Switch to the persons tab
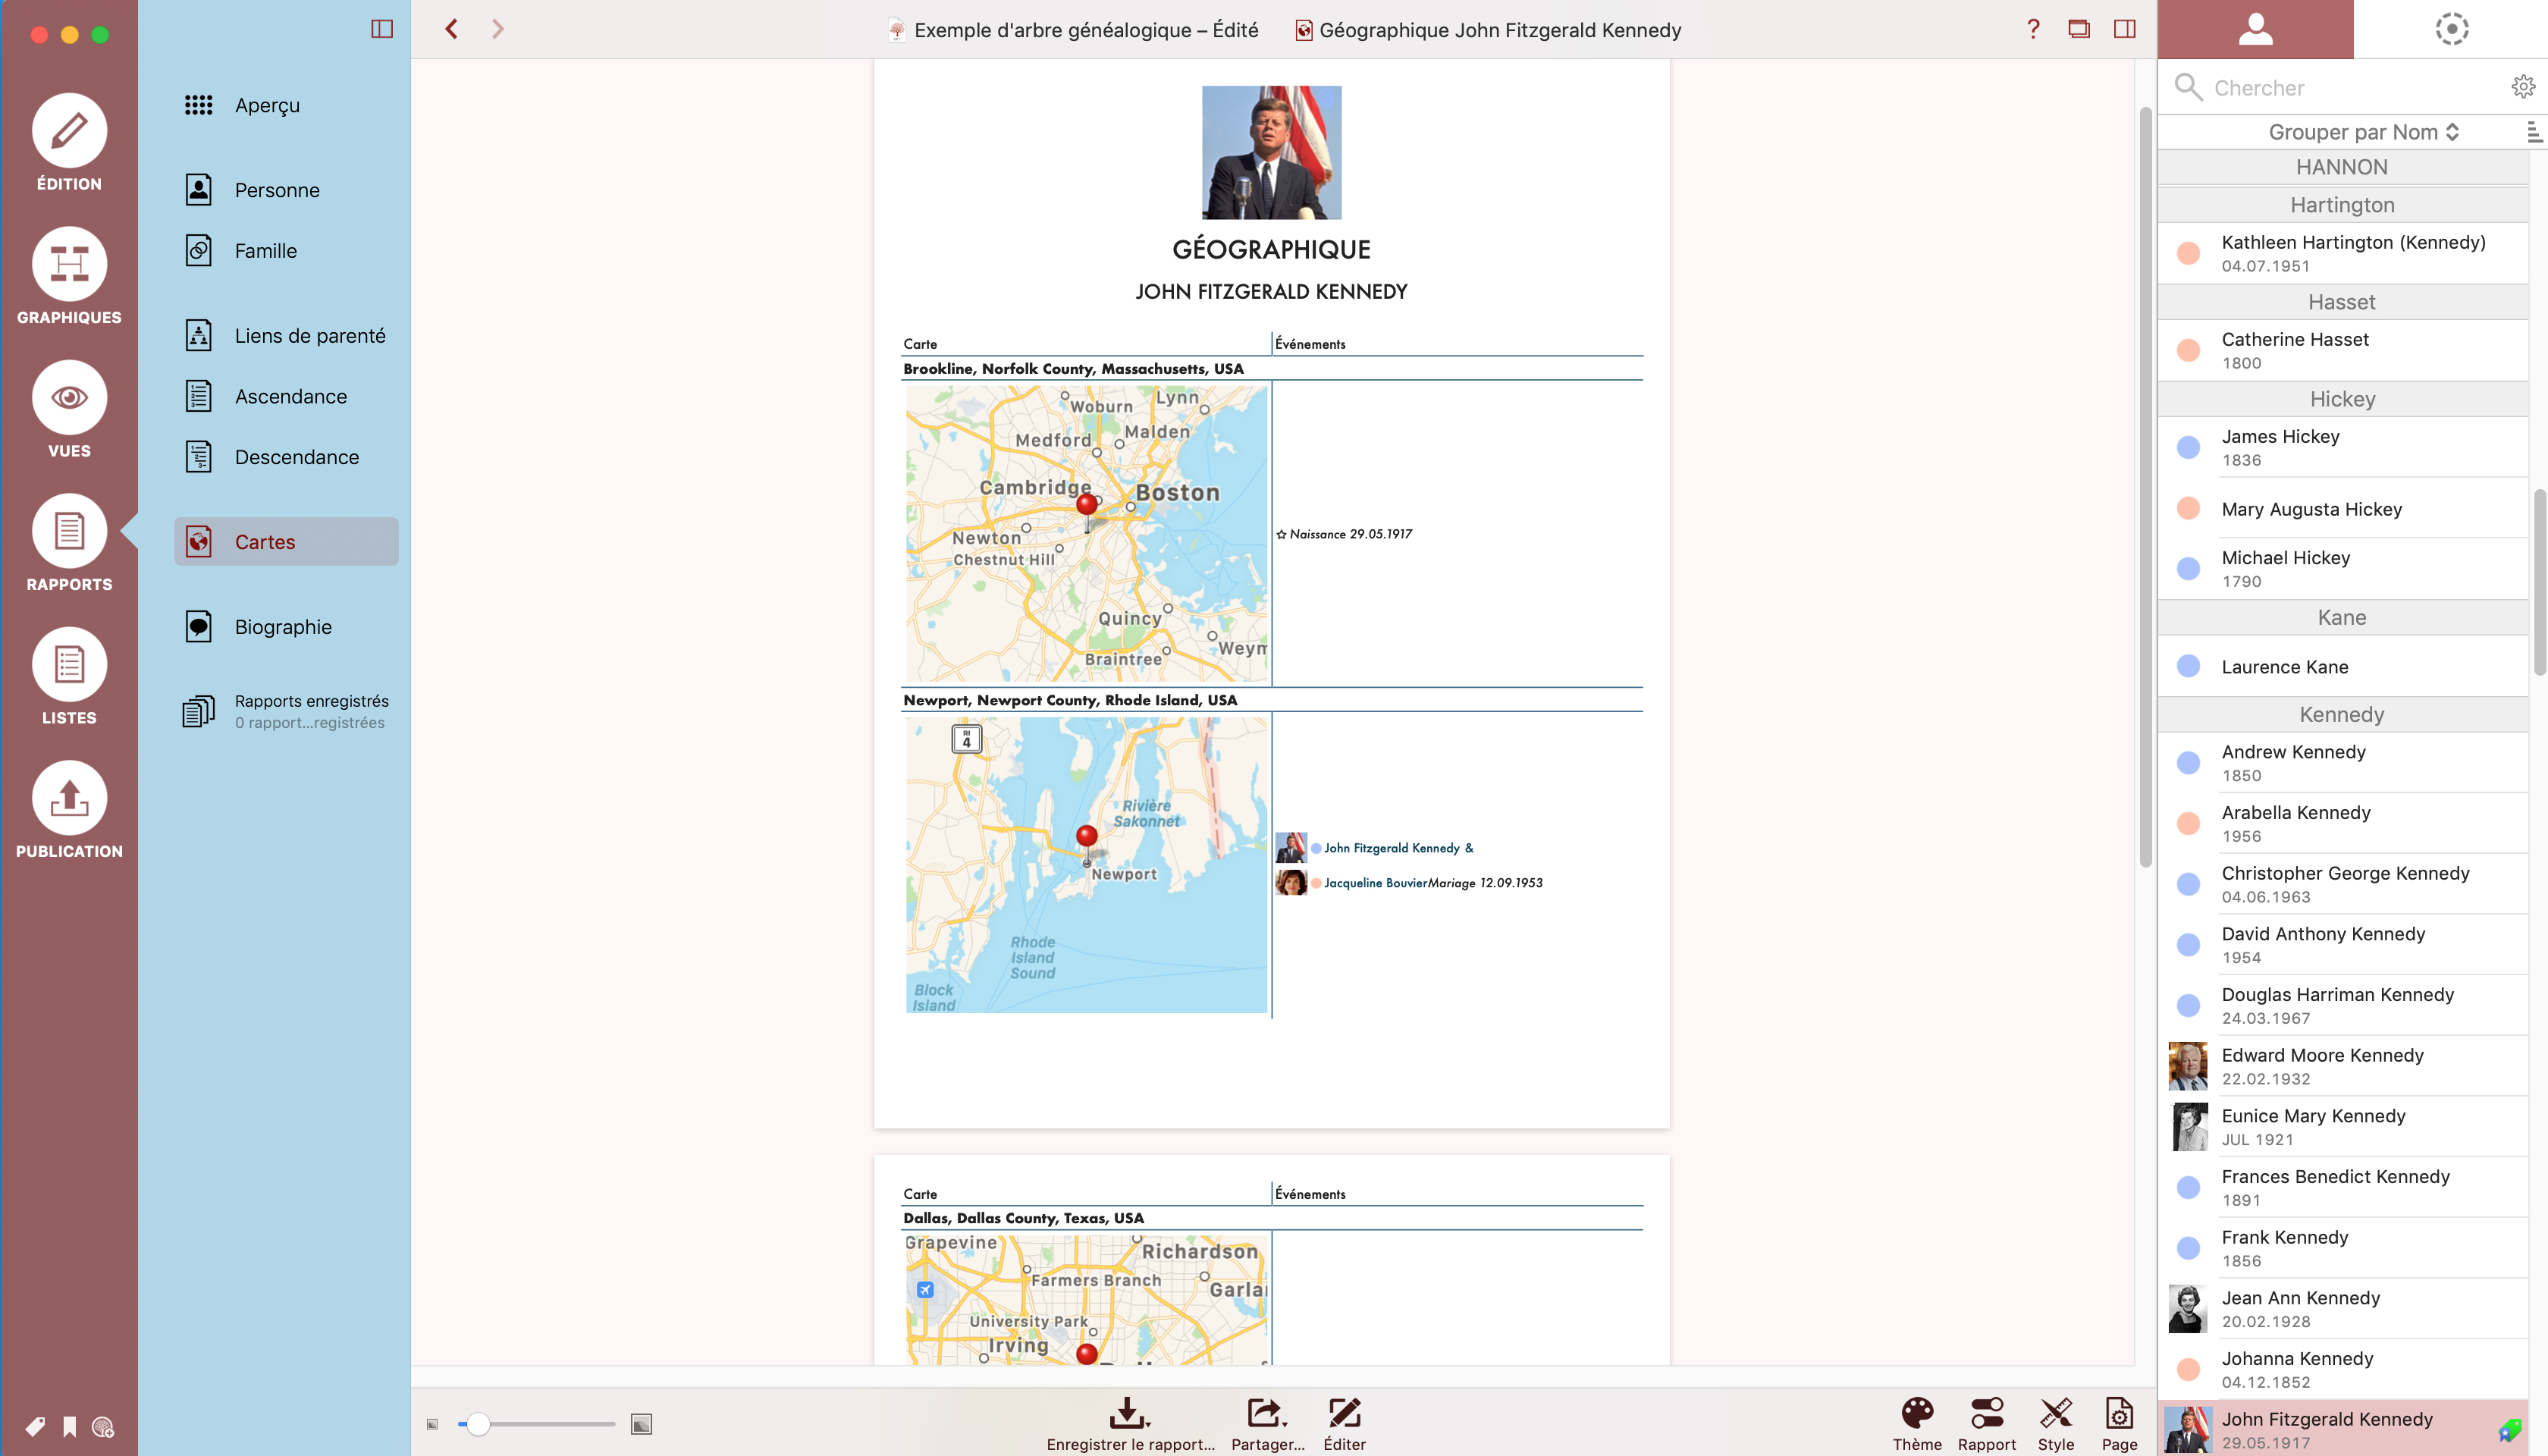The width and height of the screenshot is (2548, 1456). (x=2255, y=29)
